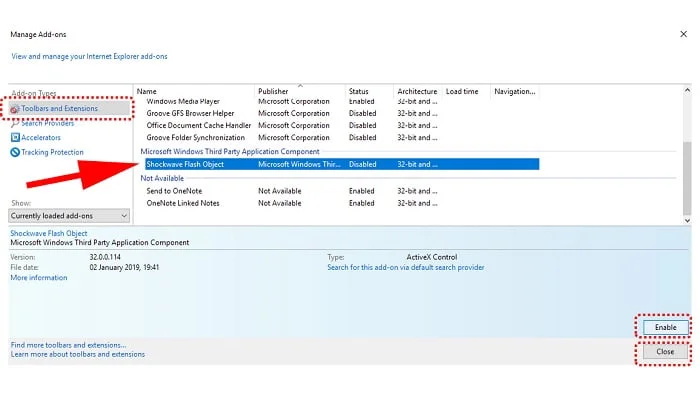Click the Tracking Protection icon
Screen dimensions: 700x393
point(15,152)
